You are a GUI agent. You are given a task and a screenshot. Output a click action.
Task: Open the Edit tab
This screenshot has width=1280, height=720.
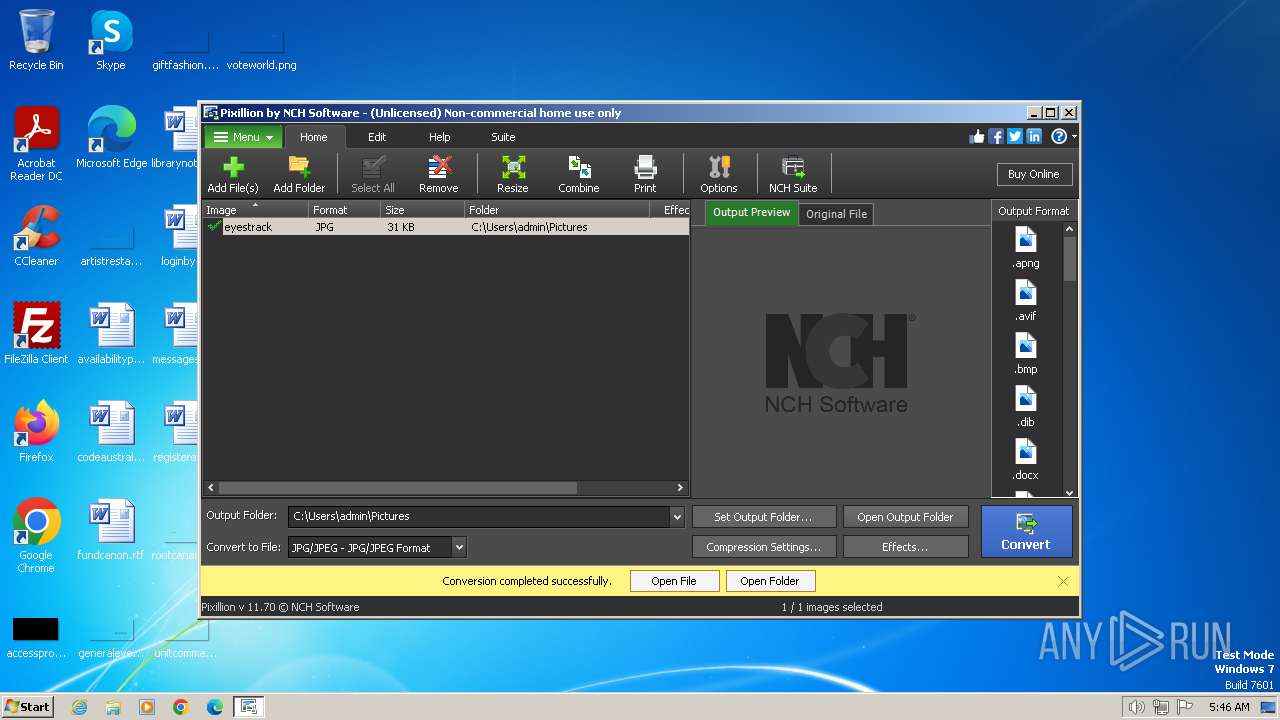377,137
